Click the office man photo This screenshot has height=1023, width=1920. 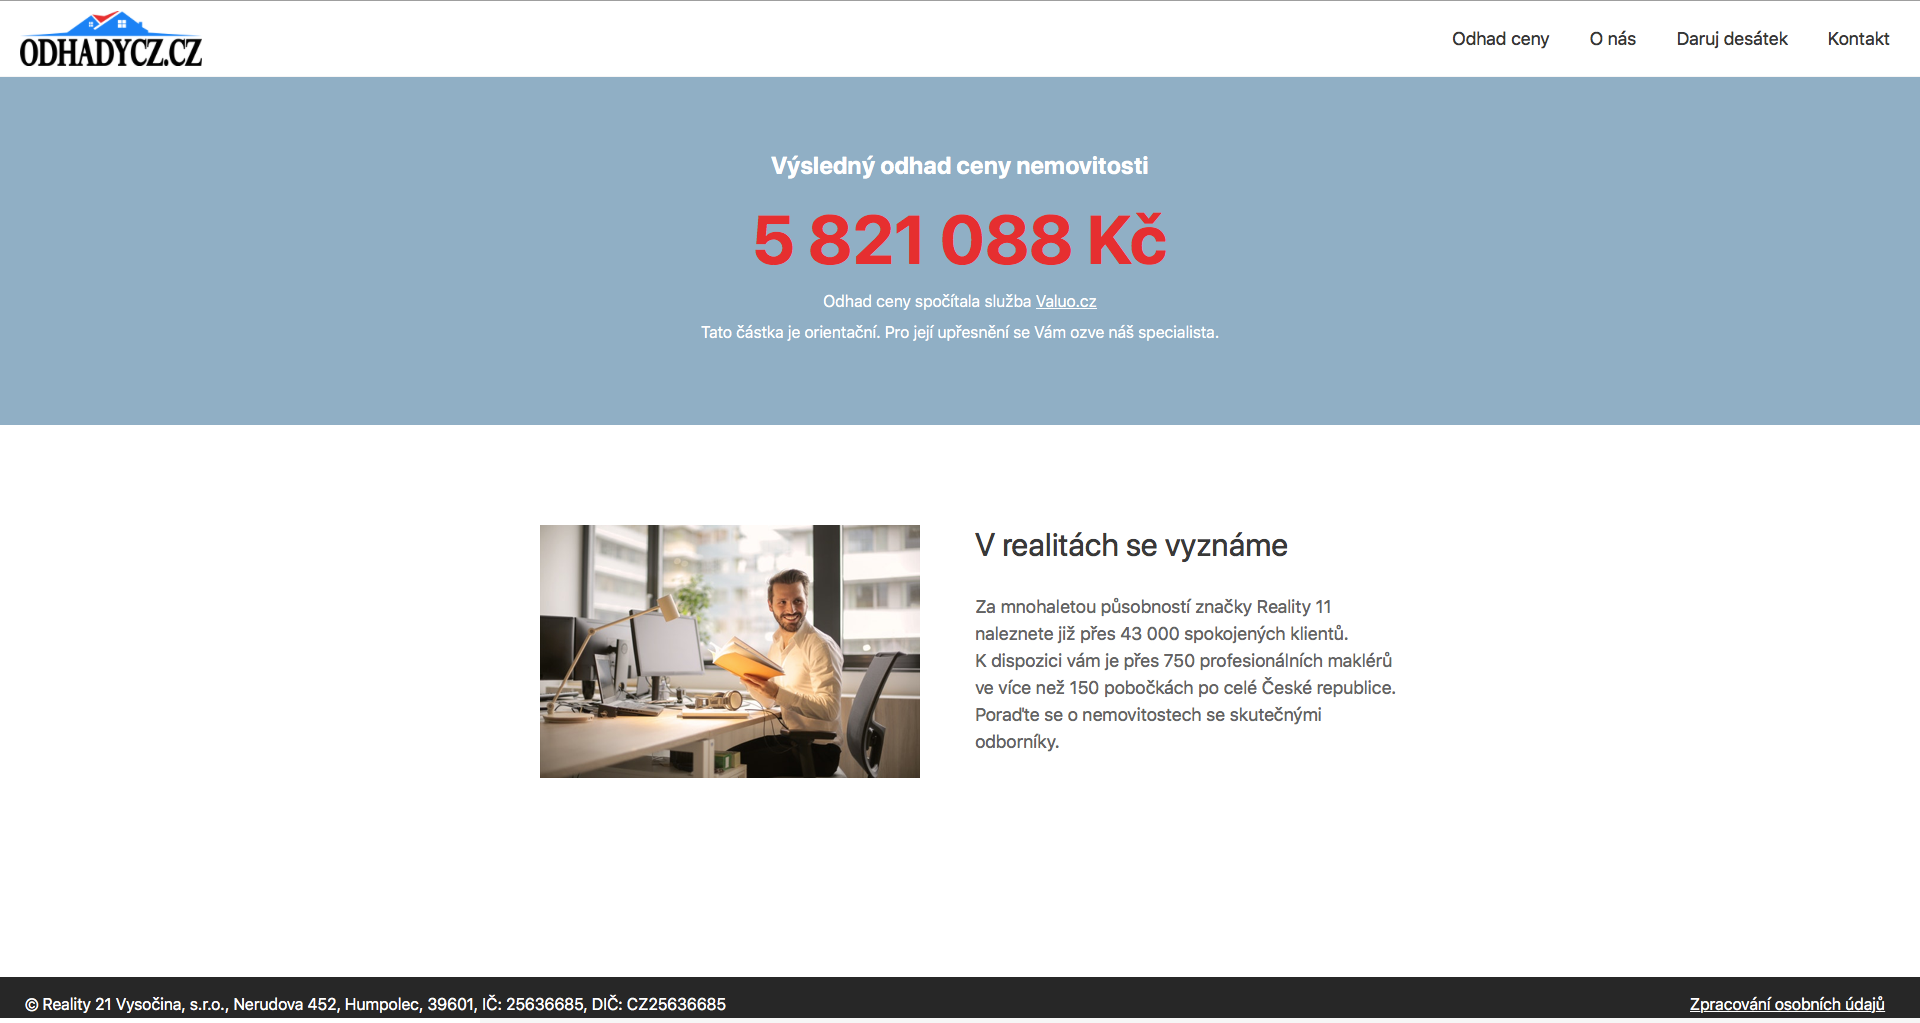point(730,651)
